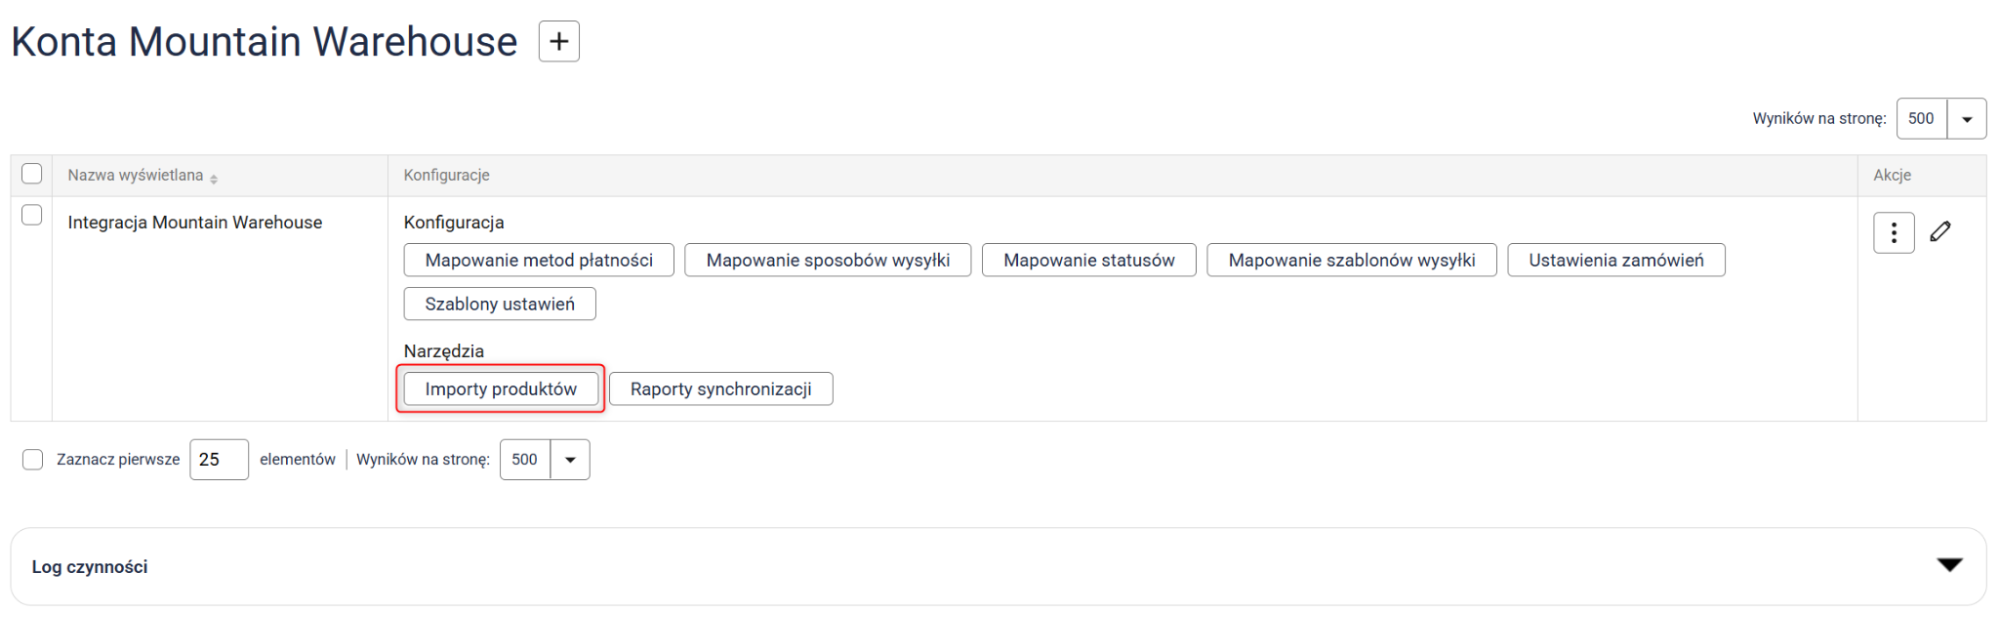Click the Integracja Mountain Warehouse name
Screen dimensions: 1999x617
coord(195,223)
